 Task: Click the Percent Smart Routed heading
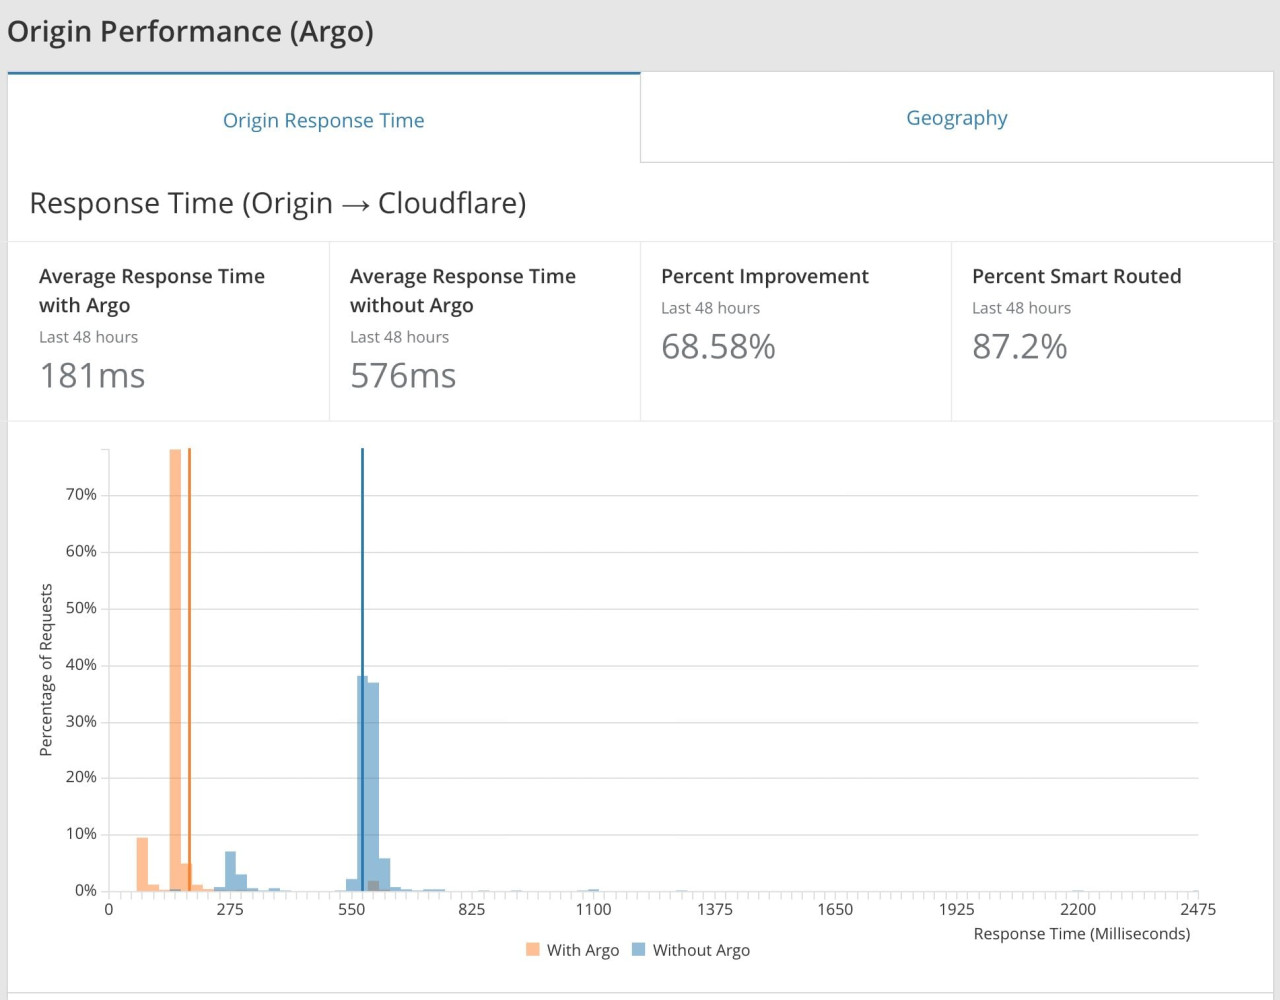(x=1077, y=276)
